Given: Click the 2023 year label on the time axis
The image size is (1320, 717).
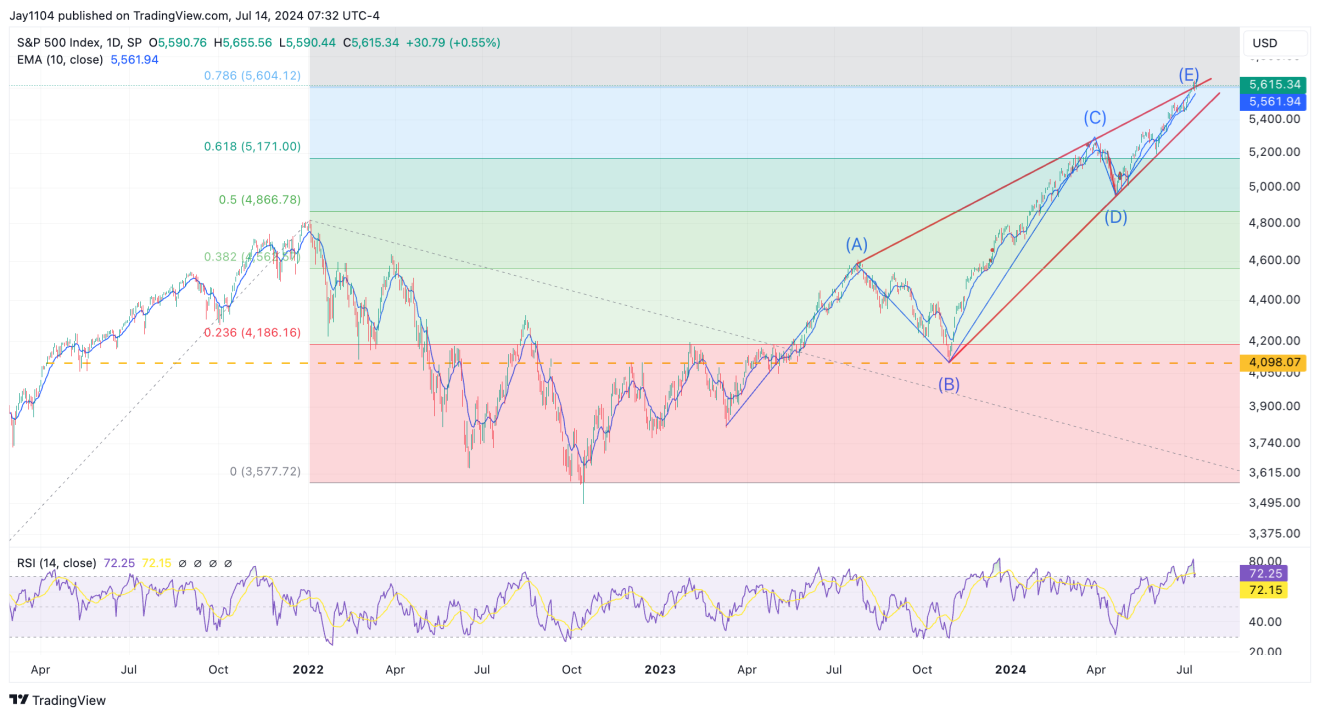Looking at the screenshot, I should point(659,669).
